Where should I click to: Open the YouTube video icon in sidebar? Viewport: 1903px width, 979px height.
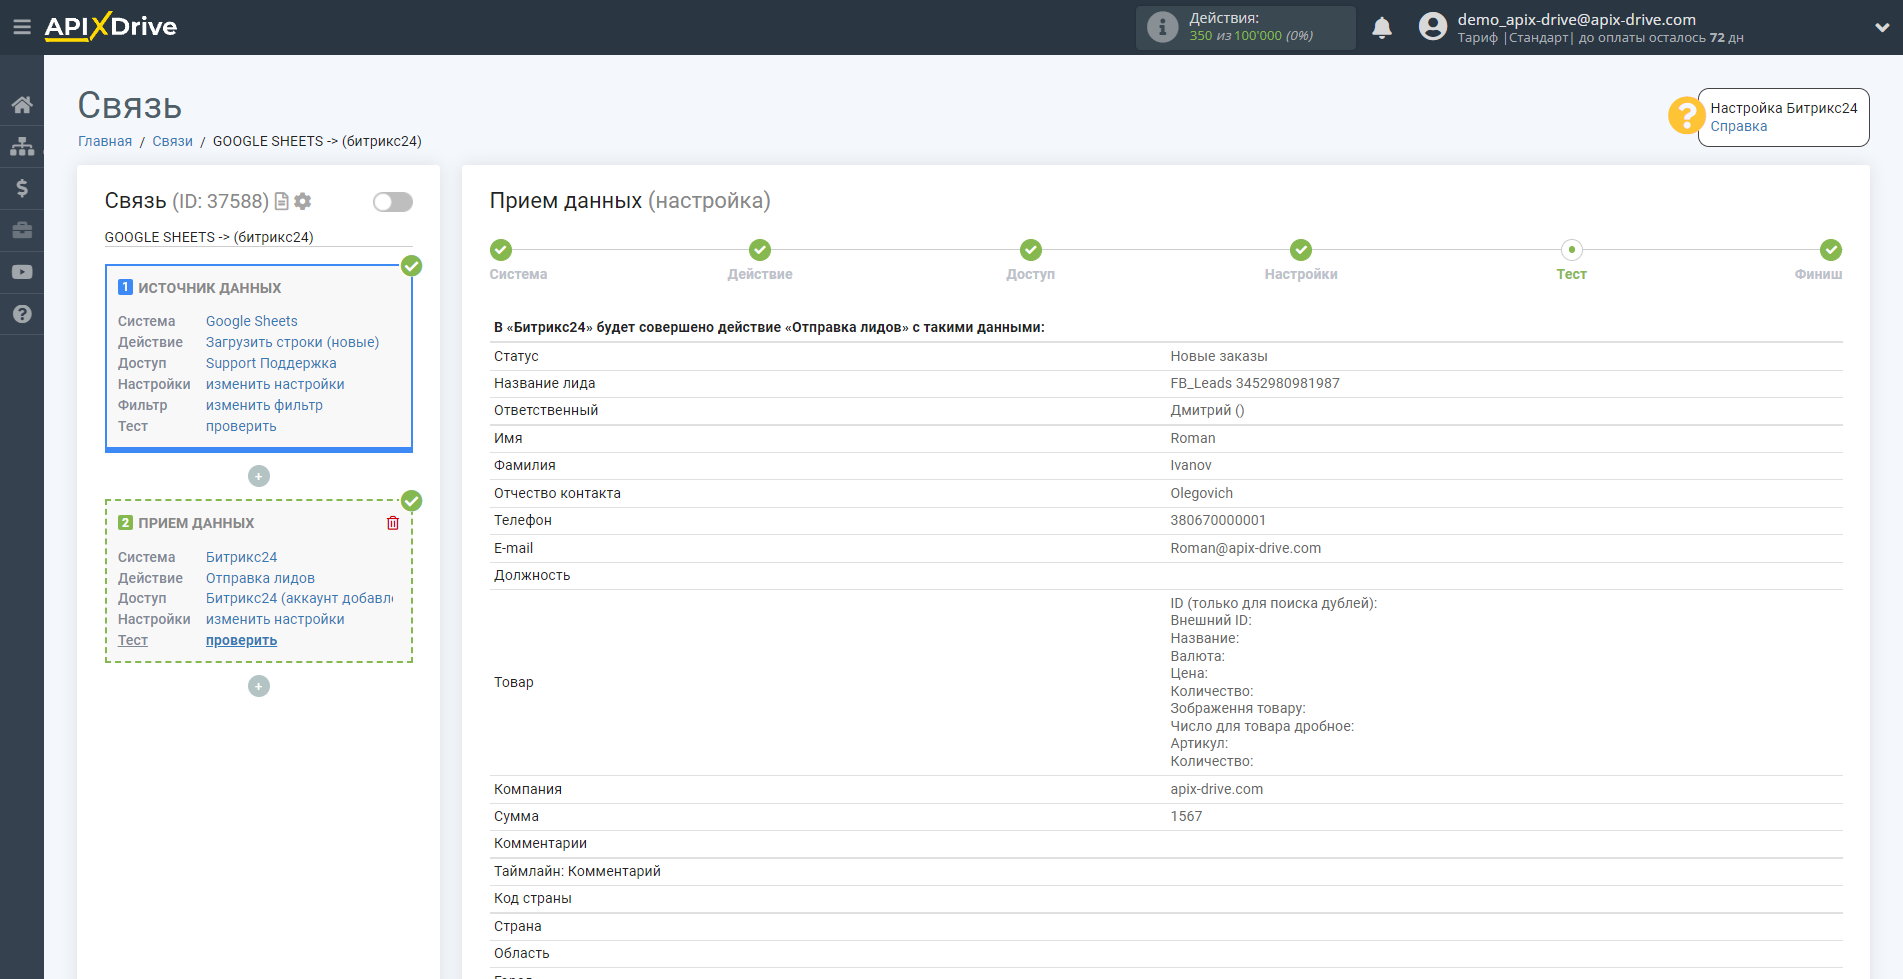coord(22,272)
